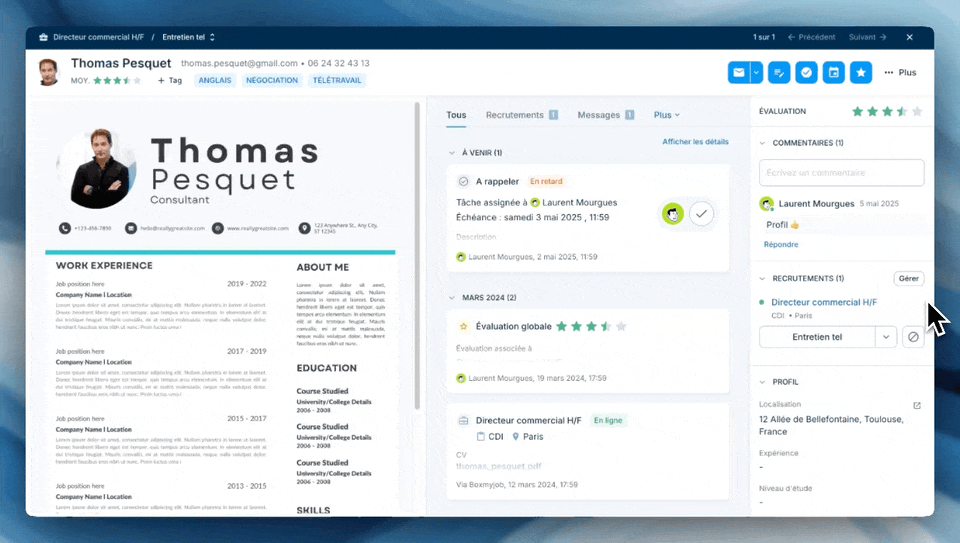Click the Évaluation globale star icon
This screenshot has width=960, height=543.
(463, 326)
